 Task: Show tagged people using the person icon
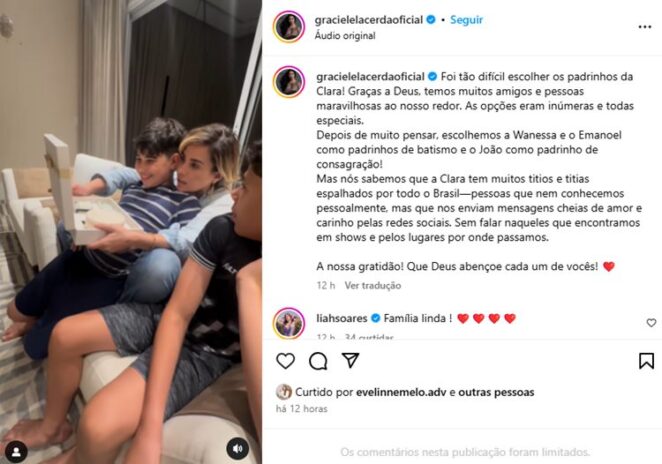pyautogui.click(x=16, y=452)
